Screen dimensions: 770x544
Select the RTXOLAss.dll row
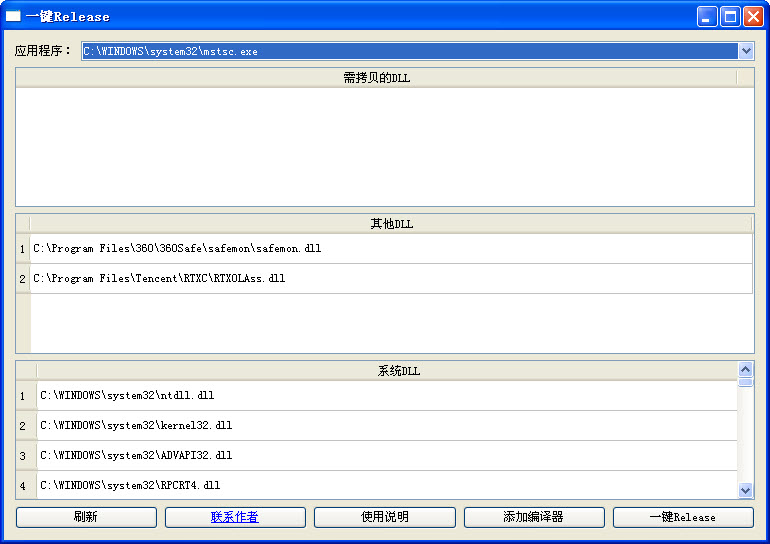[x=159, y=278]
